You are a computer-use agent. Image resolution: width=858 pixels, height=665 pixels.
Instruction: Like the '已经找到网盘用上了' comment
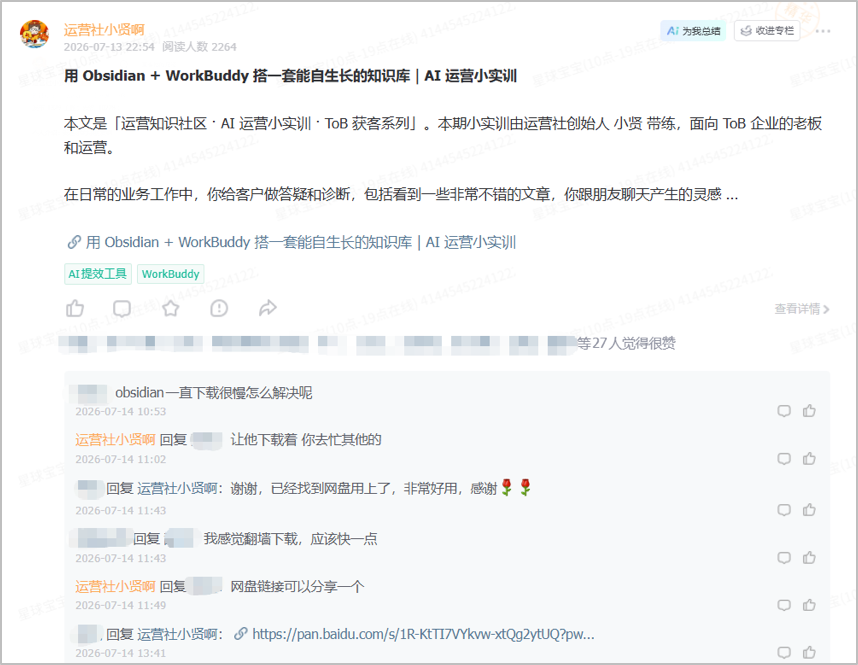point(809,510)
